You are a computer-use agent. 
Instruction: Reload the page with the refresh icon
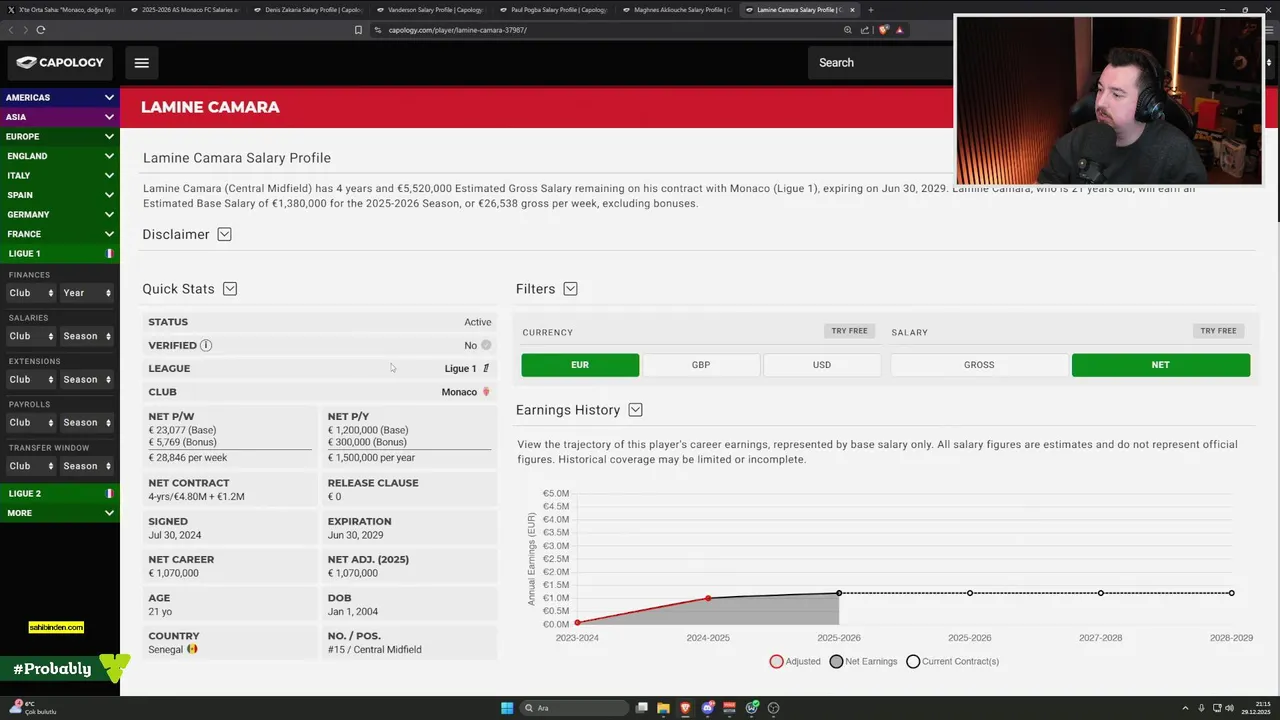pyautogui.click(x=40, y=30)
